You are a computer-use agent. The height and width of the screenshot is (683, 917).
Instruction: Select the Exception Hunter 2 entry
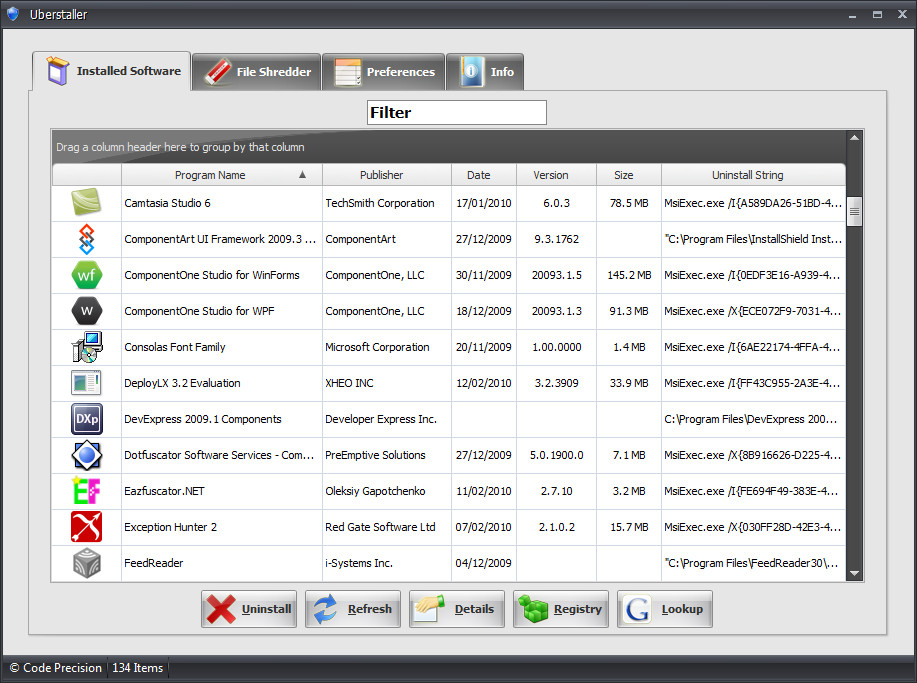pos(170,527)
